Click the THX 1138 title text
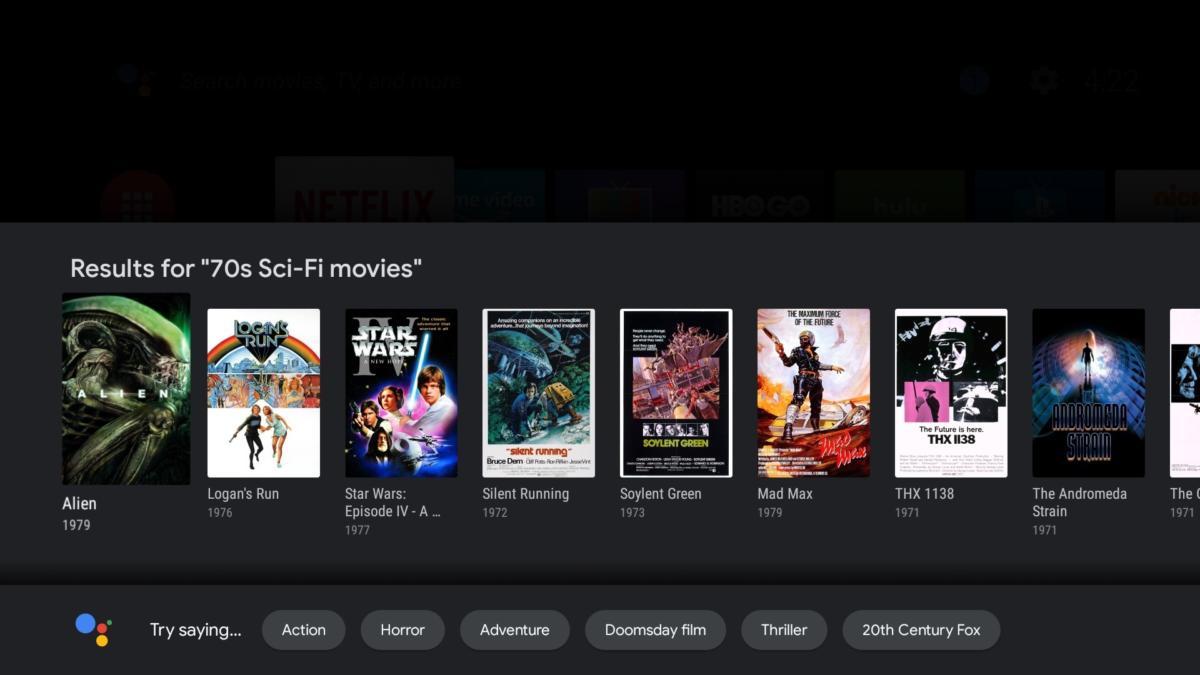Screen dimensions: 1200x675 (925, 494)
